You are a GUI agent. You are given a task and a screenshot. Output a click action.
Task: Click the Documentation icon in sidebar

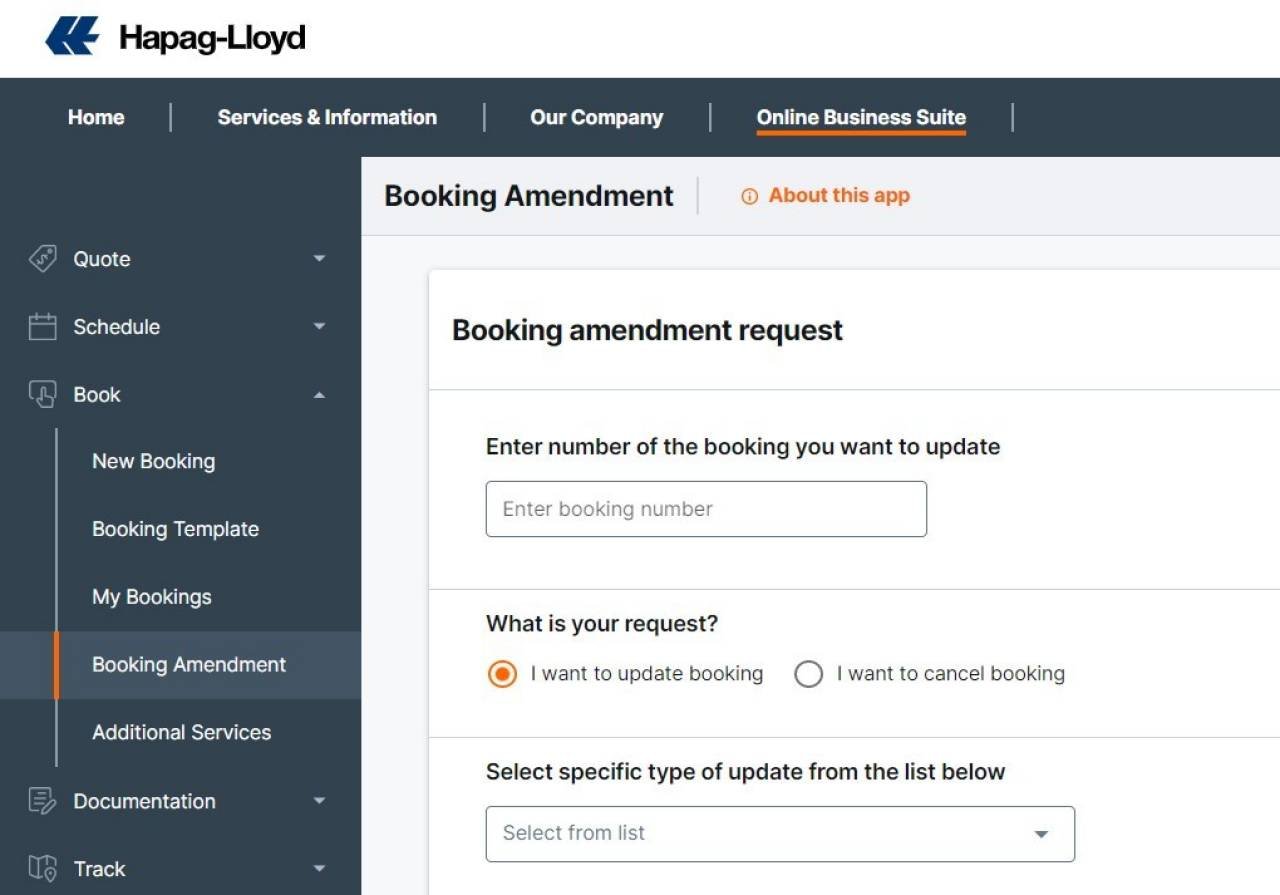click(x=40, y=800)
